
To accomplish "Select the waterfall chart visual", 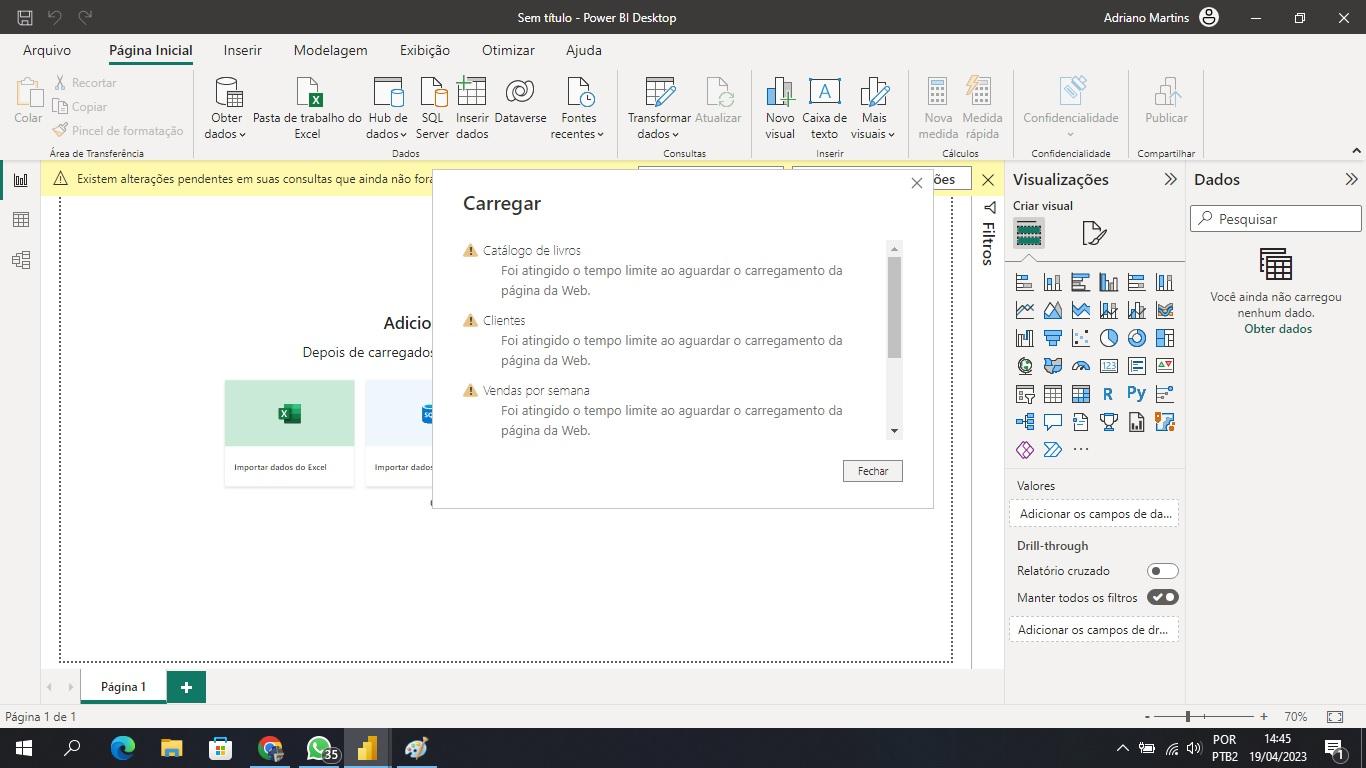I will (1025, 338).
